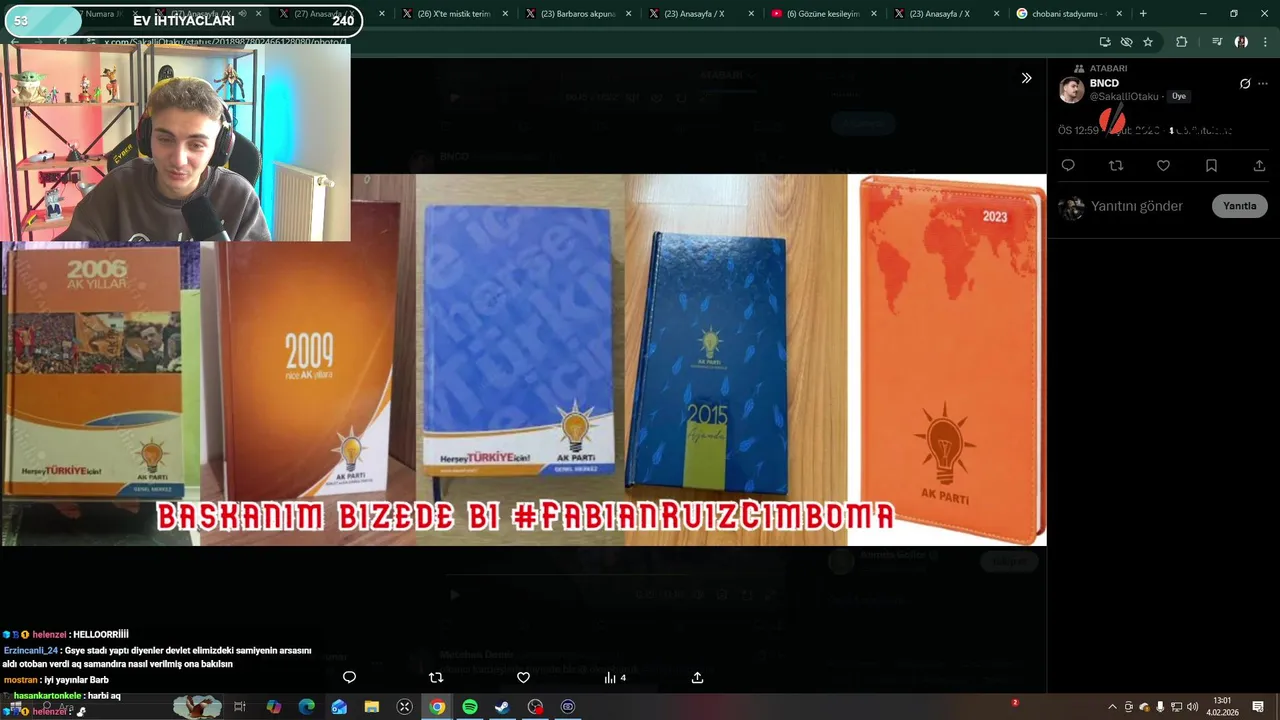Bookmark the post in the right panel

[x=1211, y=165]
